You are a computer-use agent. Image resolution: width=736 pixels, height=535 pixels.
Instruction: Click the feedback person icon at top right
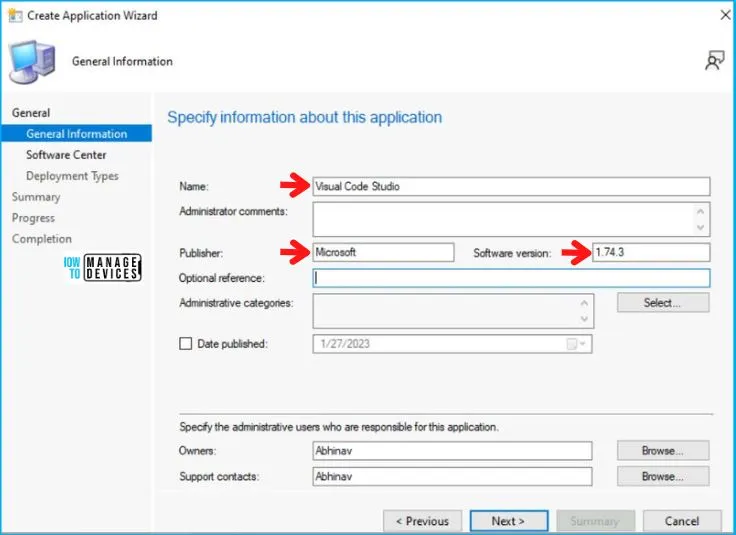[x=714, y=61]
